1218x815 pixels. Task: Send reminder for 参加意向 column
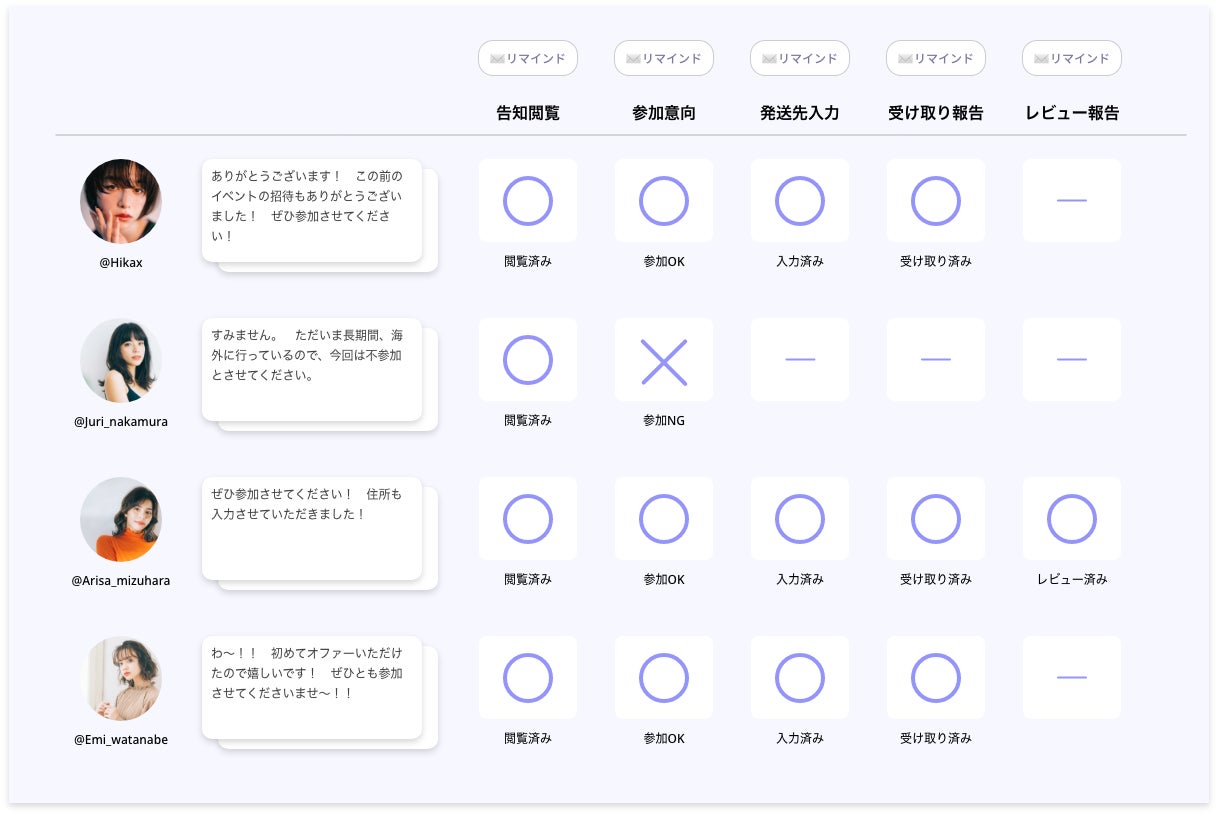pos(664,58)
